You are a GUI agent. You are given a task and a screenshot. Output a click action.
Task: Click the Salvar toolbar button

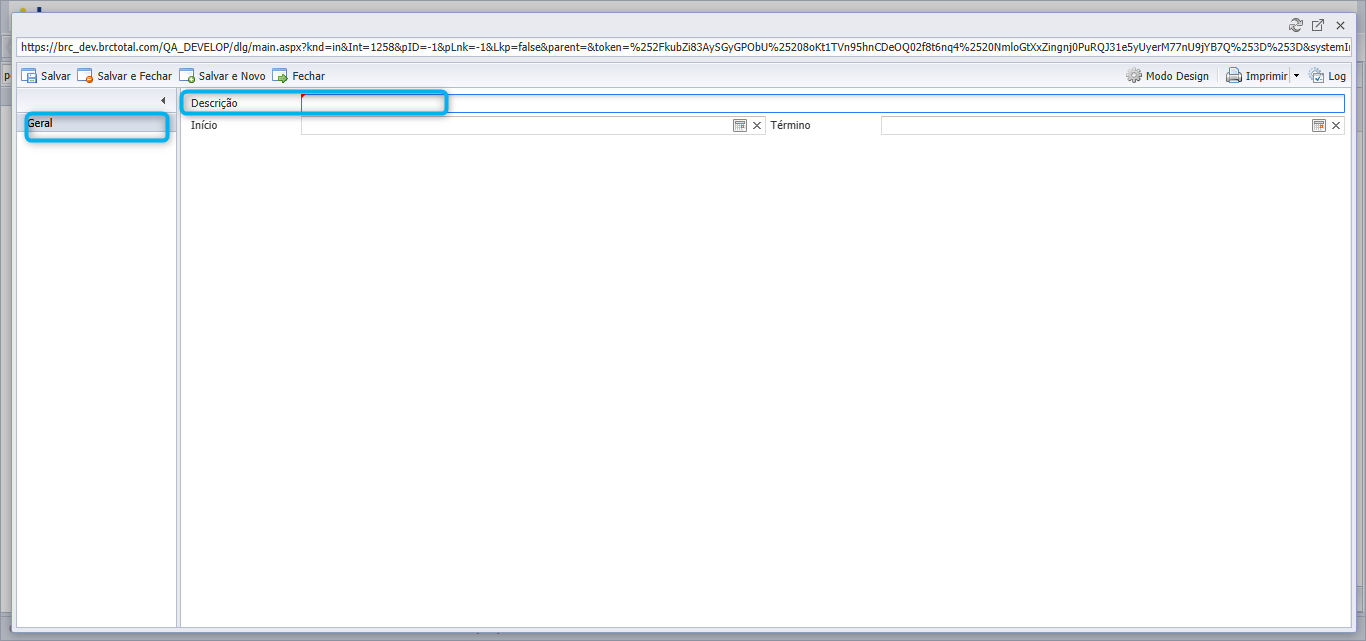46,76
